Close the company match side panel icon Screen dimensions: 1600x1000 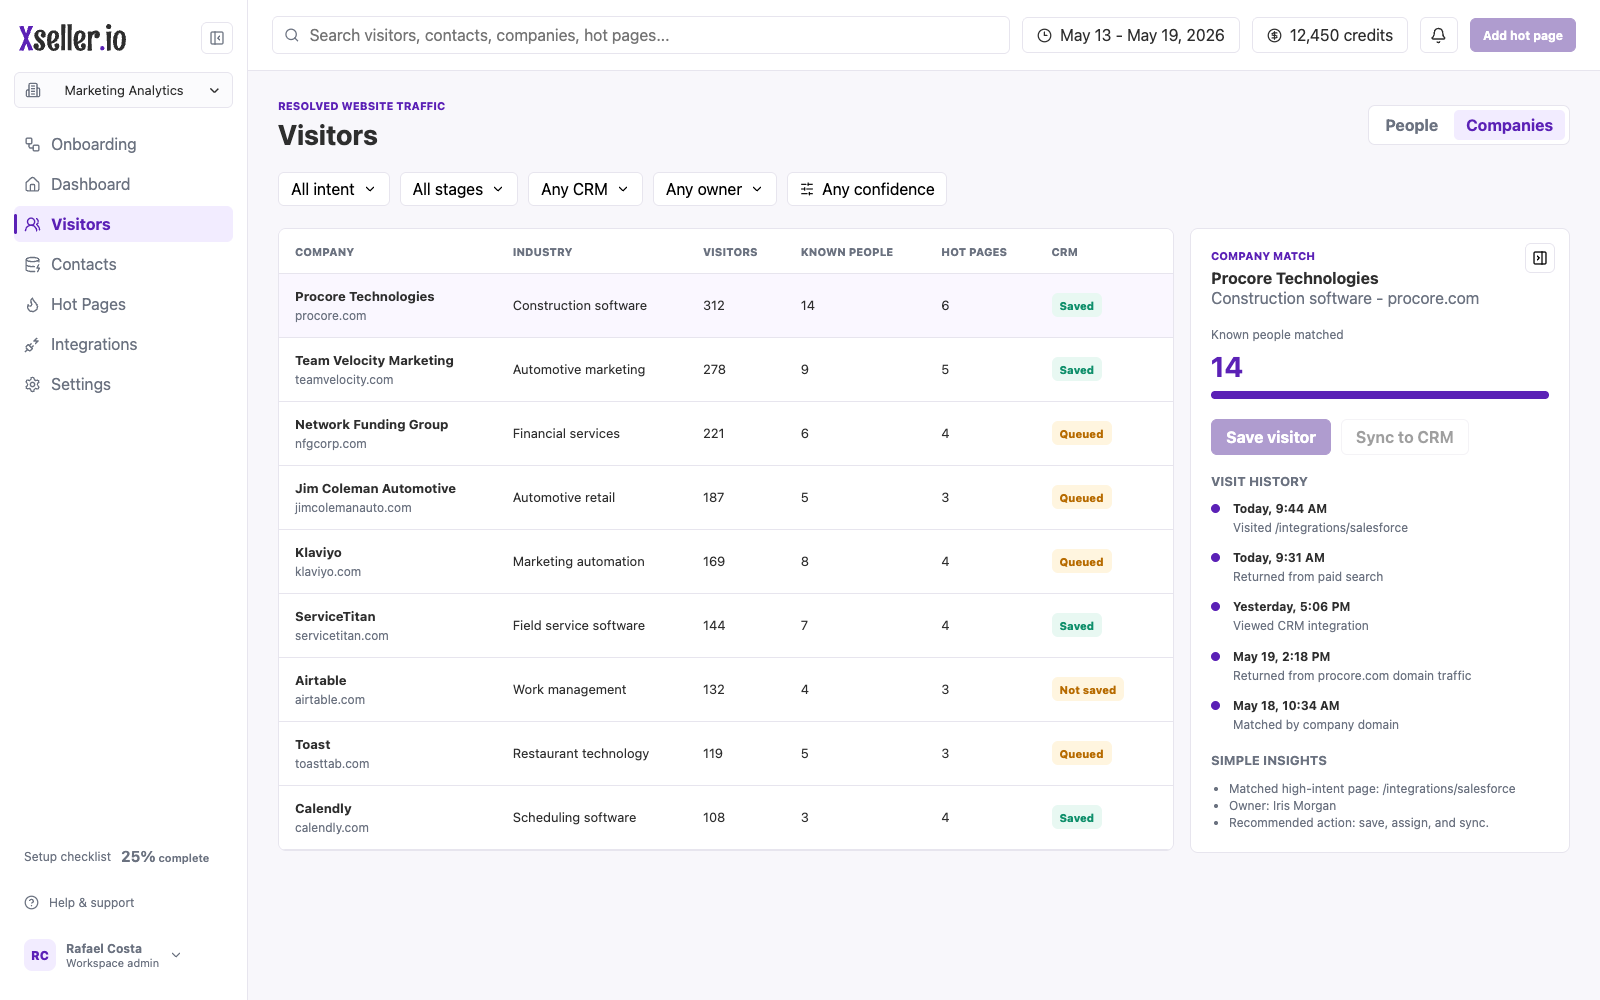(x=1540, y=258)
